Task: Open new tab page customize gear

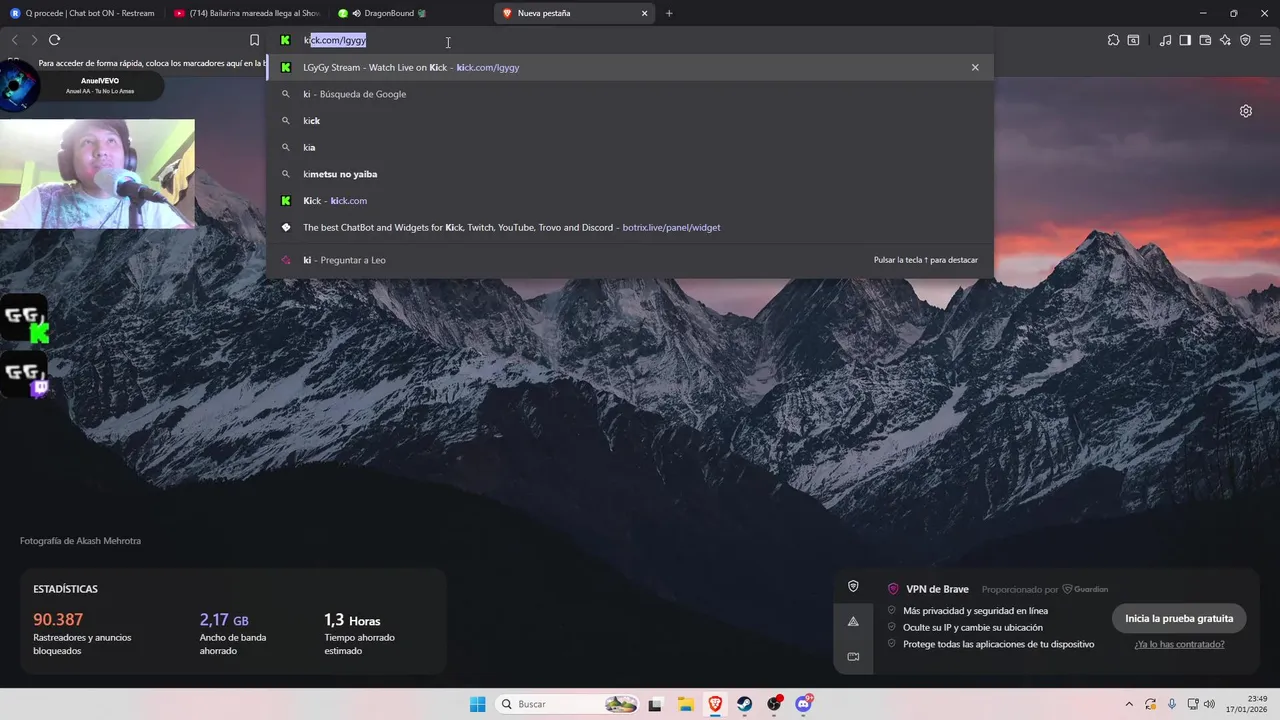Action: pyautogui.click(x=1246, y=111)
